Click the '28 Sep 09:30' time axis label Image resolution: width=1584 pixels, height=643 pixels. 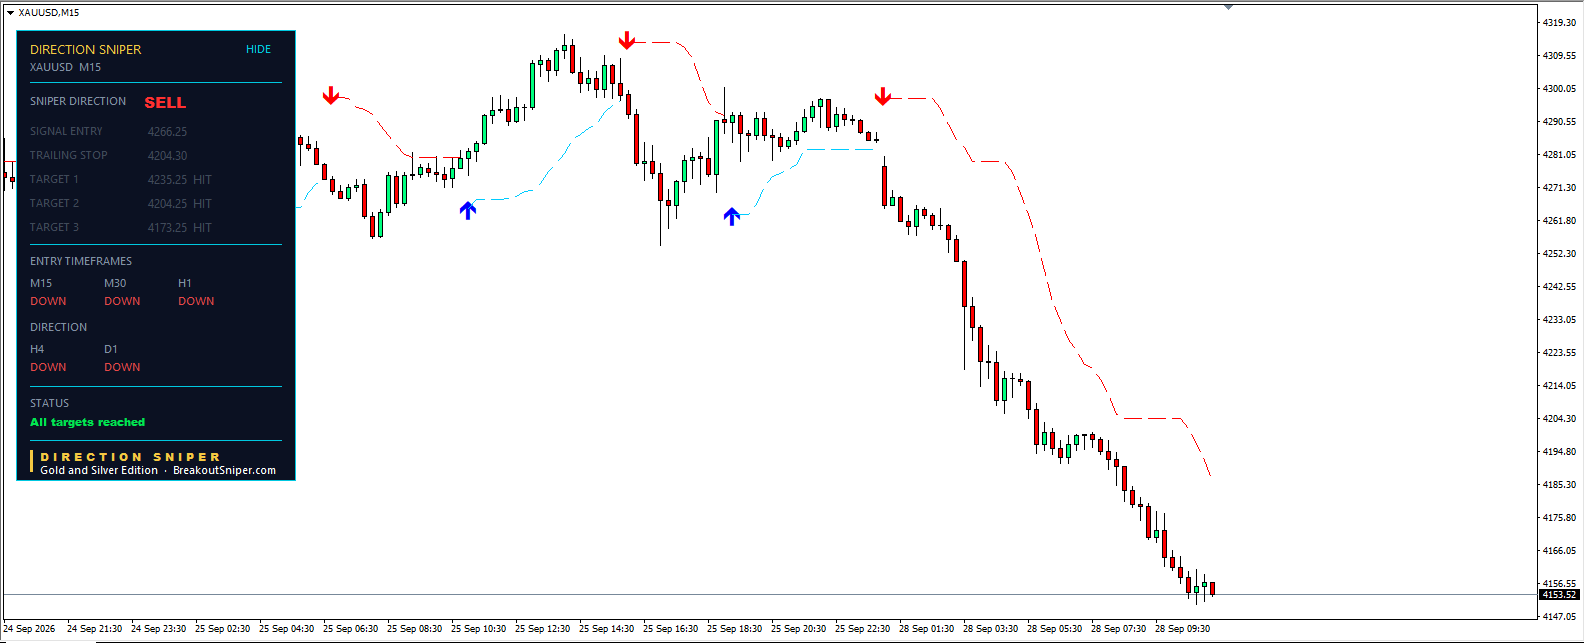coord(1182,629)
